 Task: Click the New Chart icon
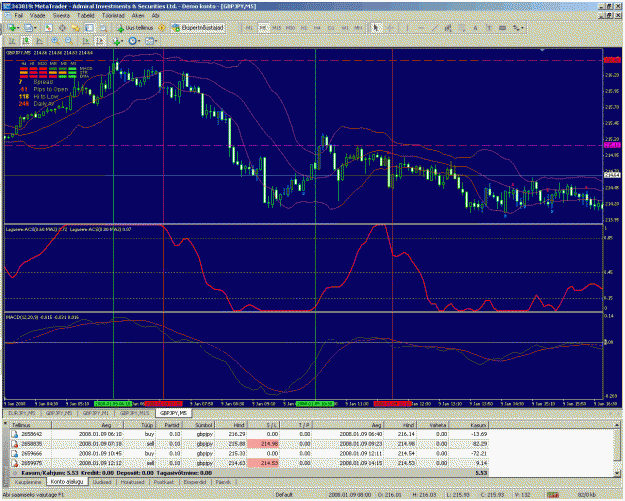[11, 28]
